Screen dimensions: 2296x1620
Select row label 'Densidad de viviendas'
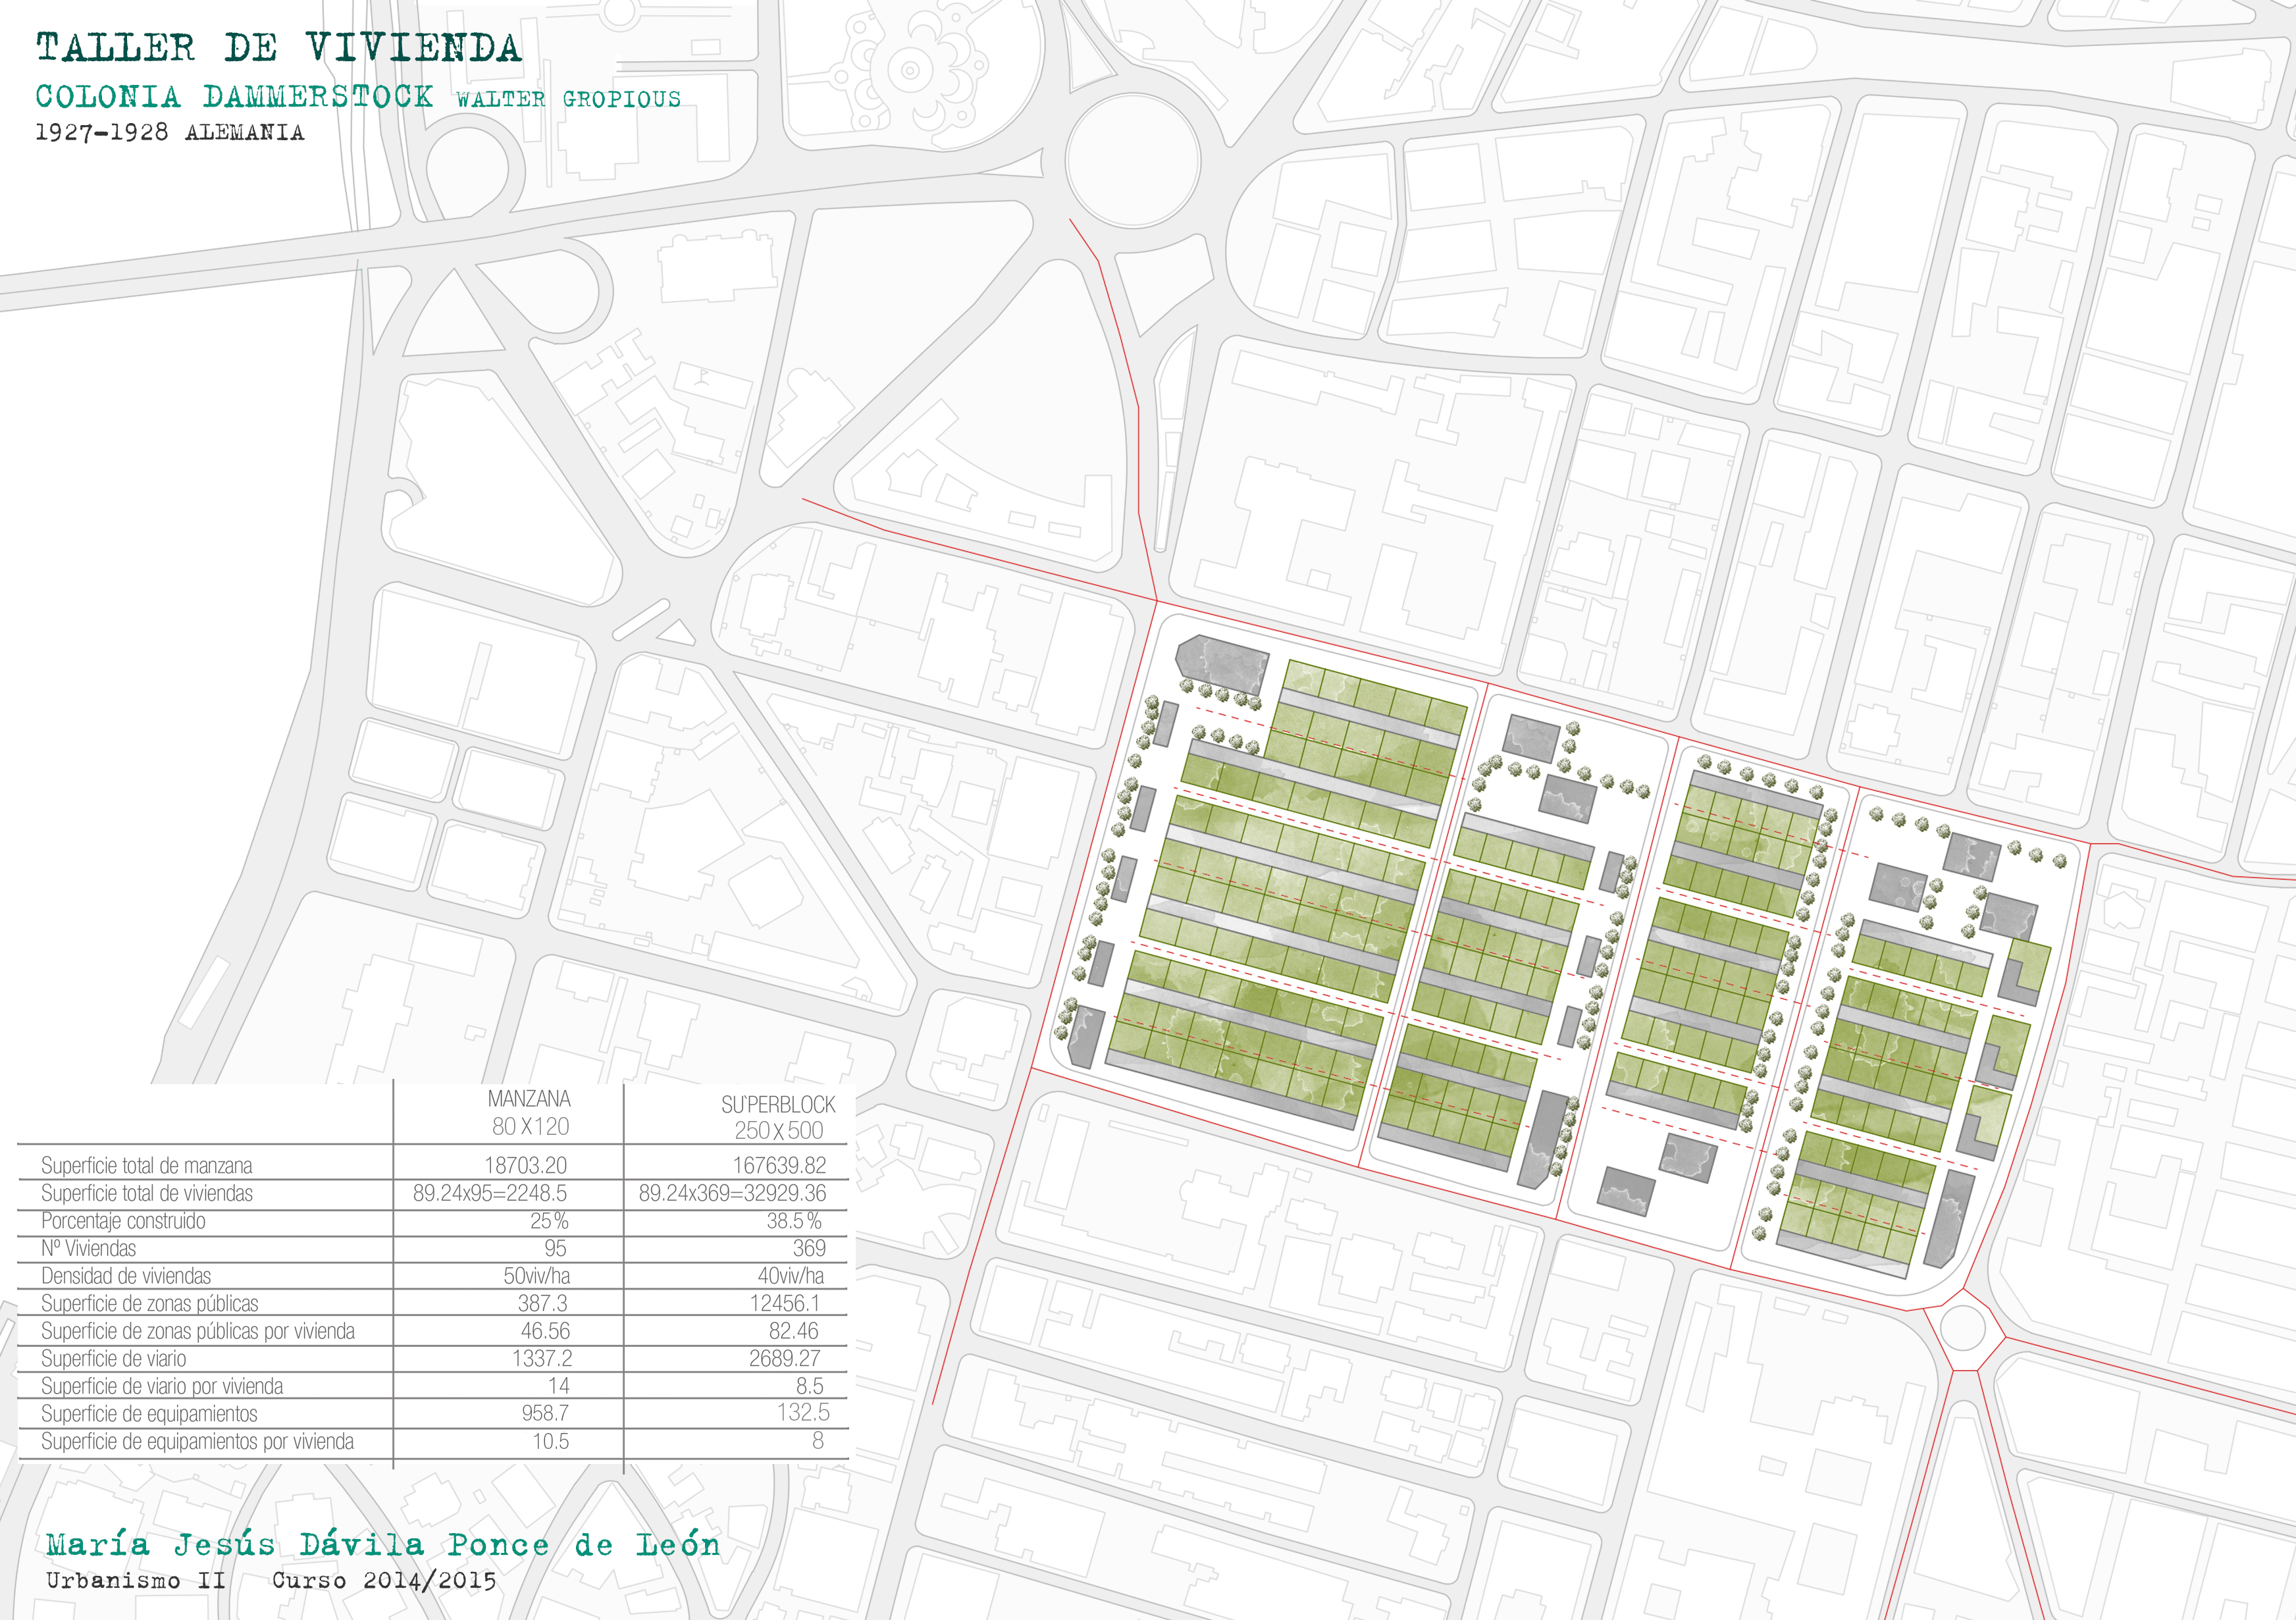(x=126, y=1276)
